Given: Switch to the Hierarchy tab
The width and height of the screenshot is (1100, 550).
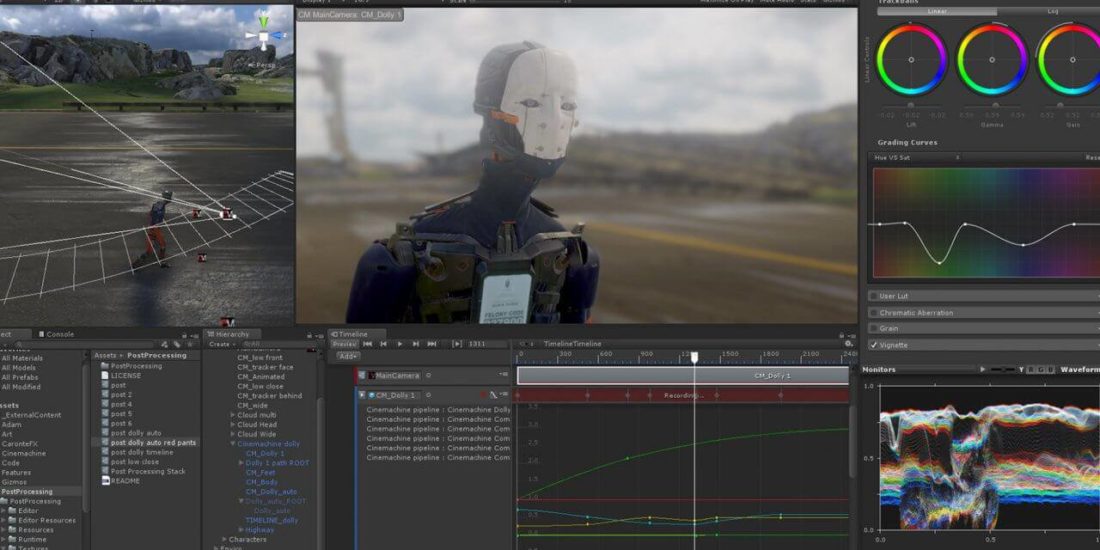Looking at the screenshot, I should [x=232, y=334].
